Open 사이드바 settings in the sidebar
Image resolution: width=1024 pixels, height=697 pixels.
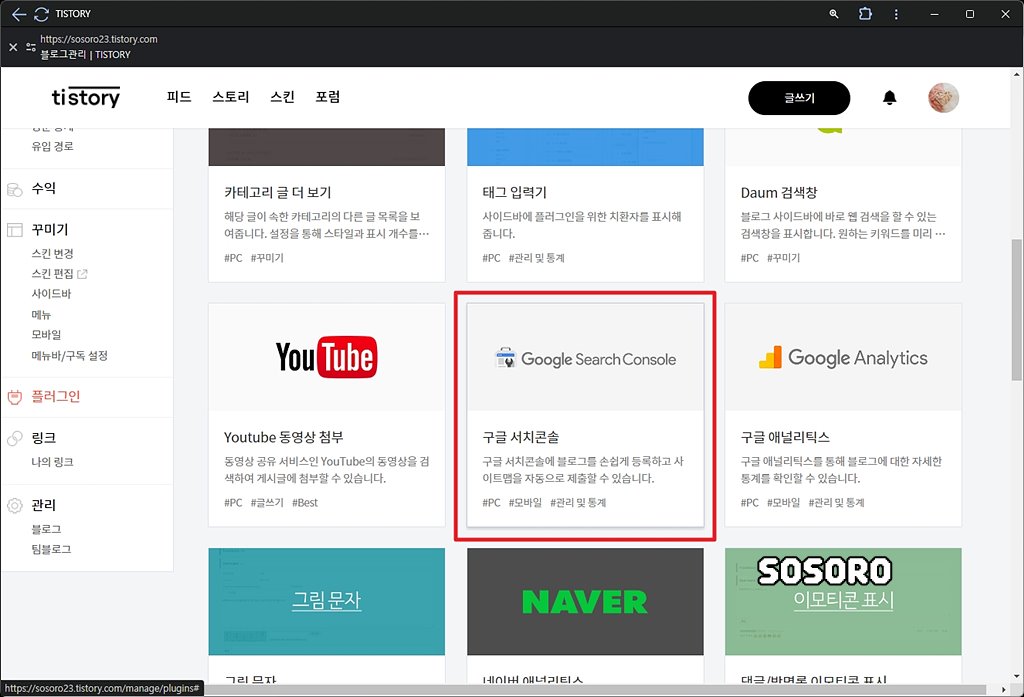[x=52, y=294]
